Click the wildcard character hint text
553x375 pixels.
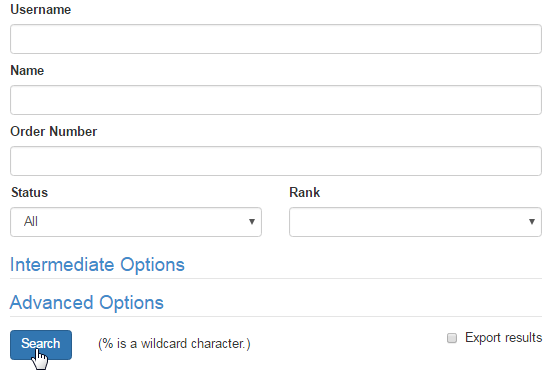click(x=174, y=344)
